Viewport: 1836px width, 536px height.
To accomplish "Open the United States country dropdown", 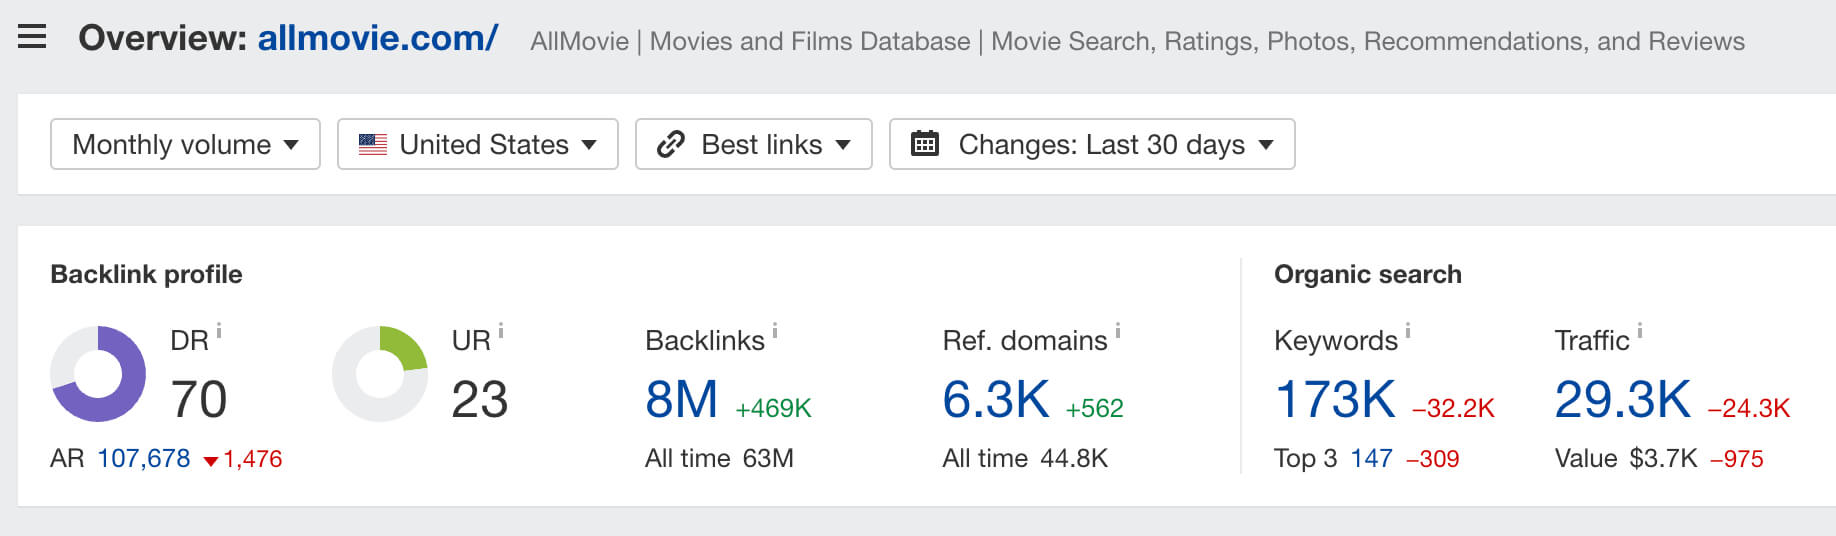I will point(477,144).
